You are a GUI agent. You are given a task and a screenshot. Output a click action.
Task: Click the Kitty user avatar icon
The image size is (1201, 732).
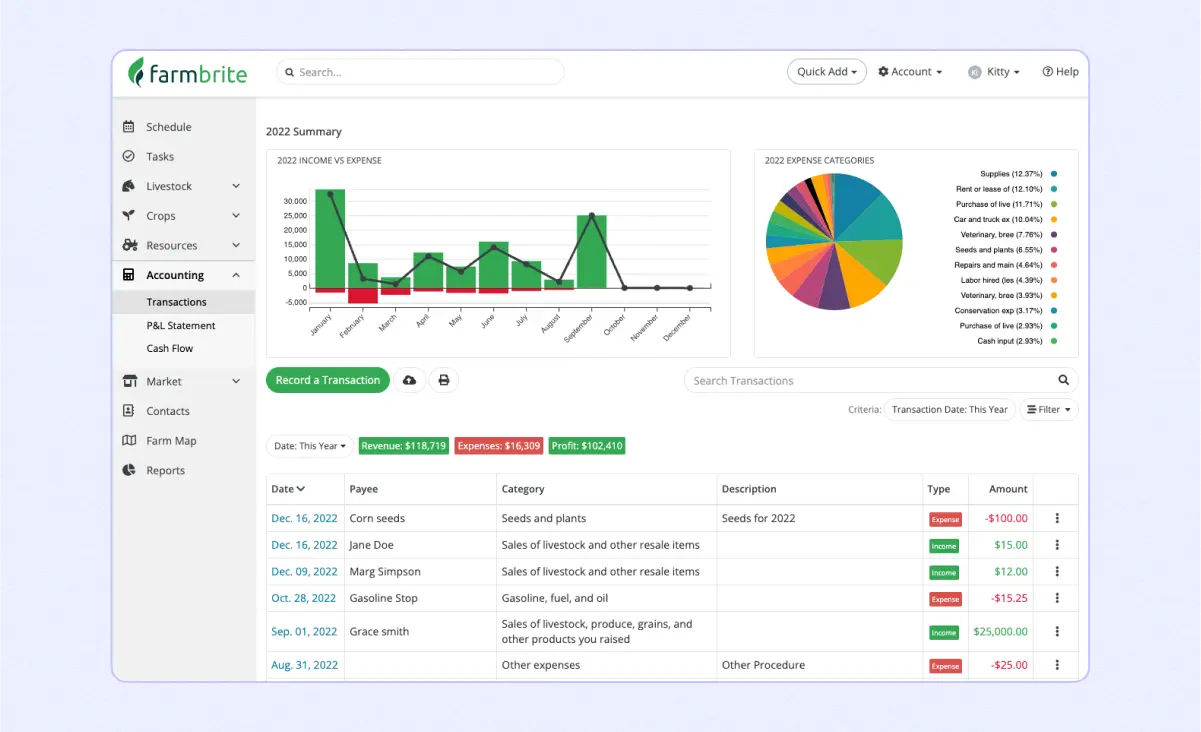975,72
